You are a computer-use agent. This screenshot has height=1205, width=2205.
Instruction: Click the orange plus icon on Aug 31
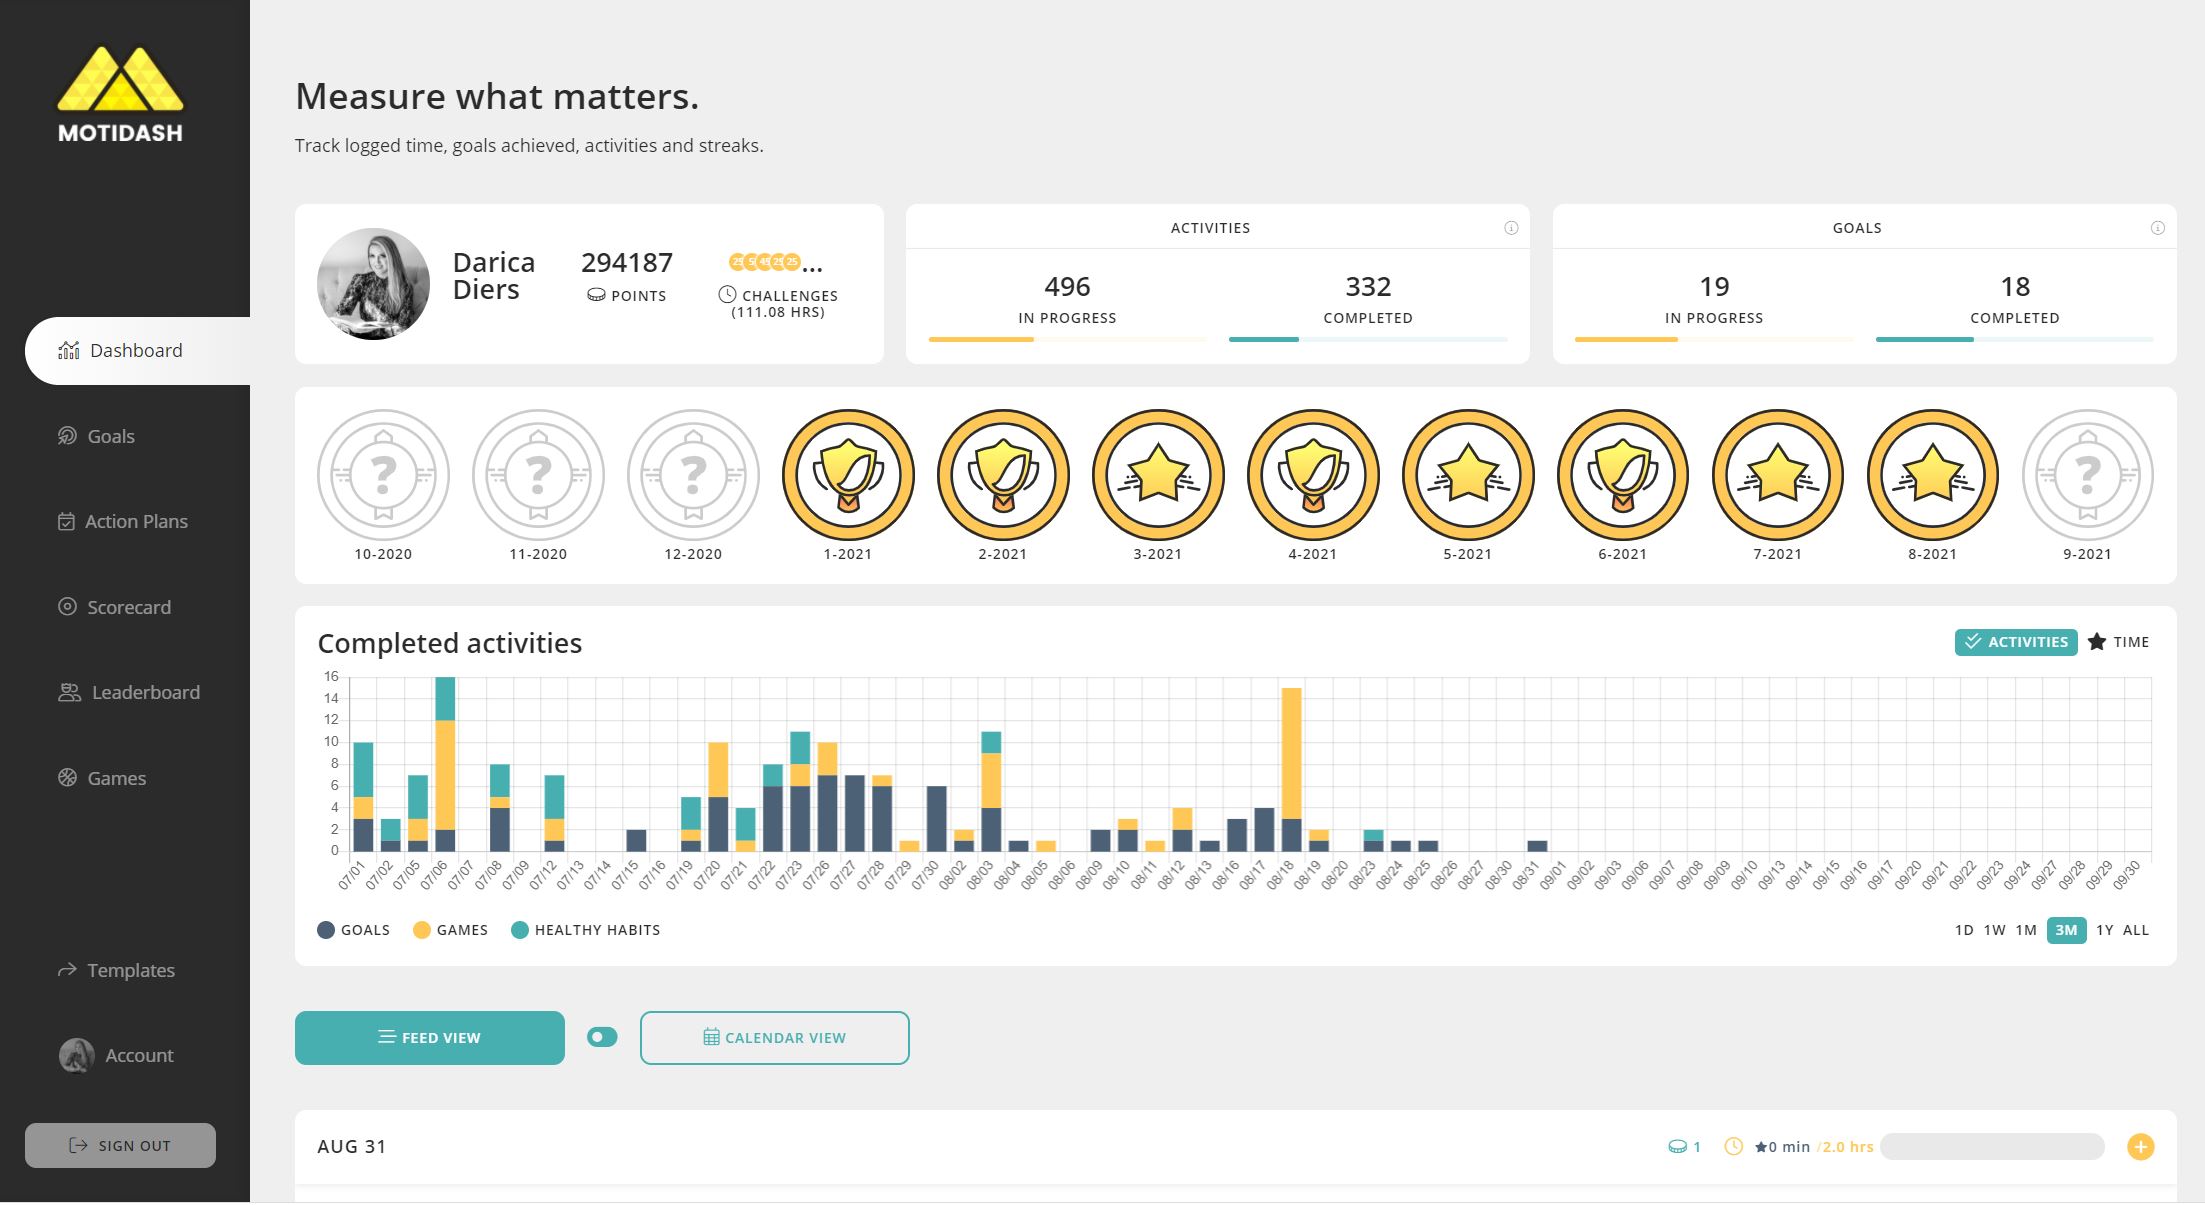(x=2140, y=1147)
